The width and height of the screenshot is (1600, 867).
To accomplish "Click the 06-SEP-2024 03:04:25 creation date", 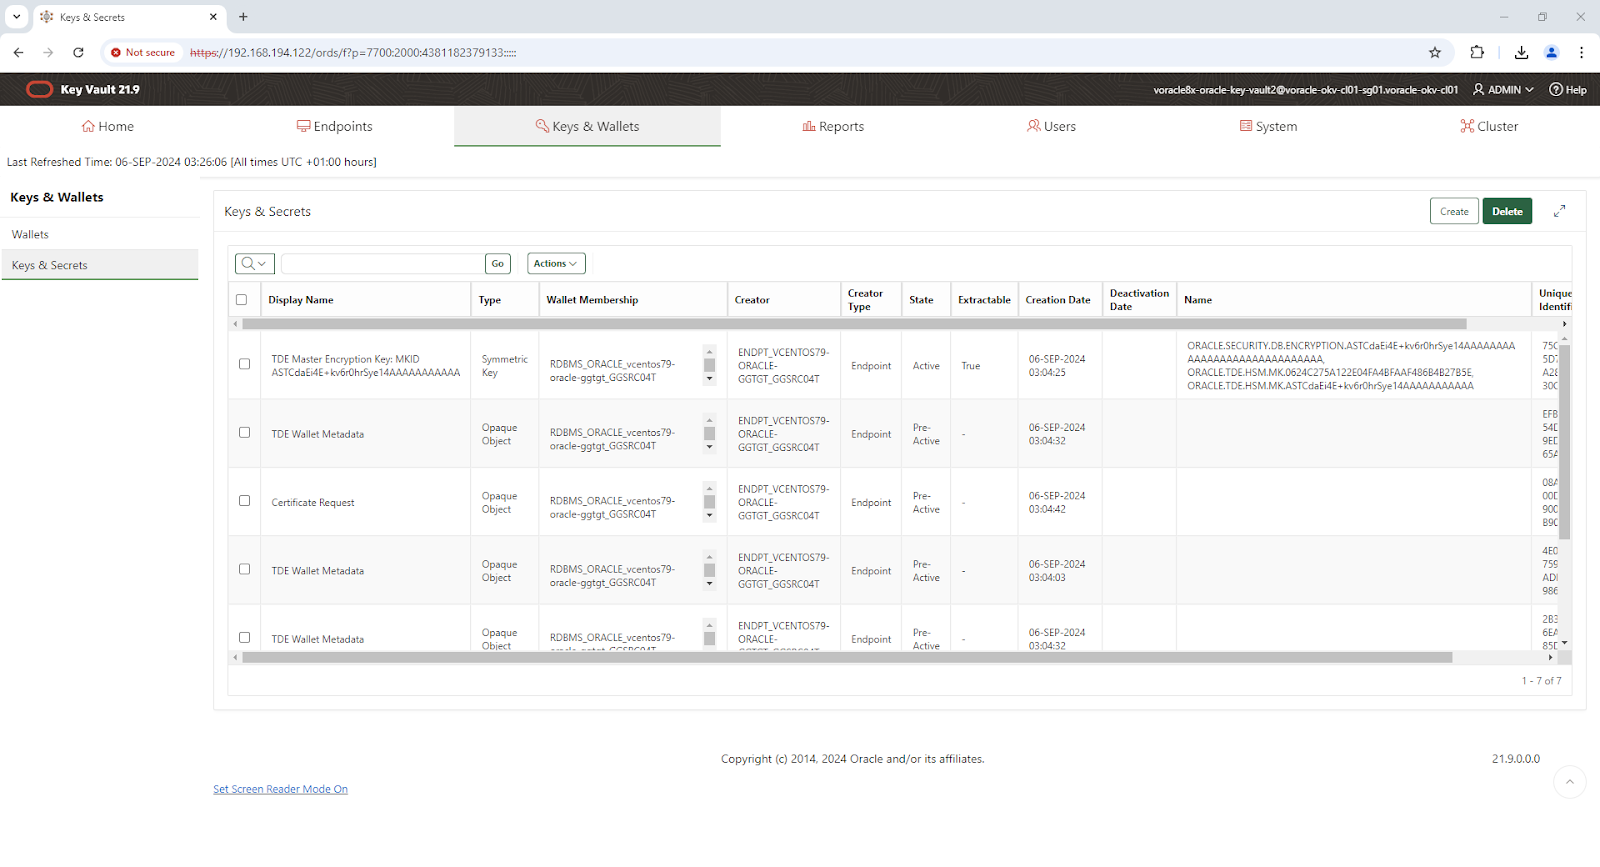I will [1057, 366].
